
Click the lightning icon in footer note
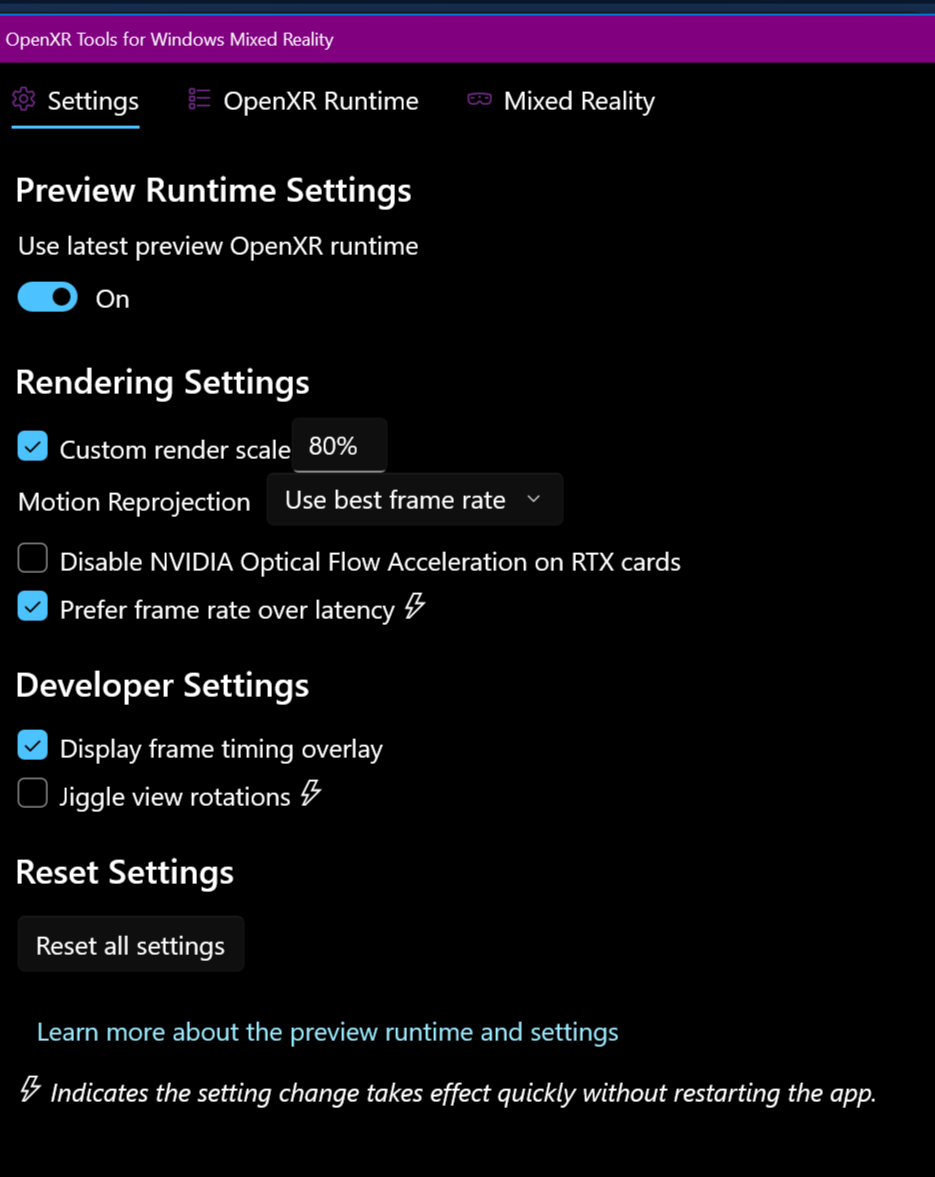(x=30, y=1089)
